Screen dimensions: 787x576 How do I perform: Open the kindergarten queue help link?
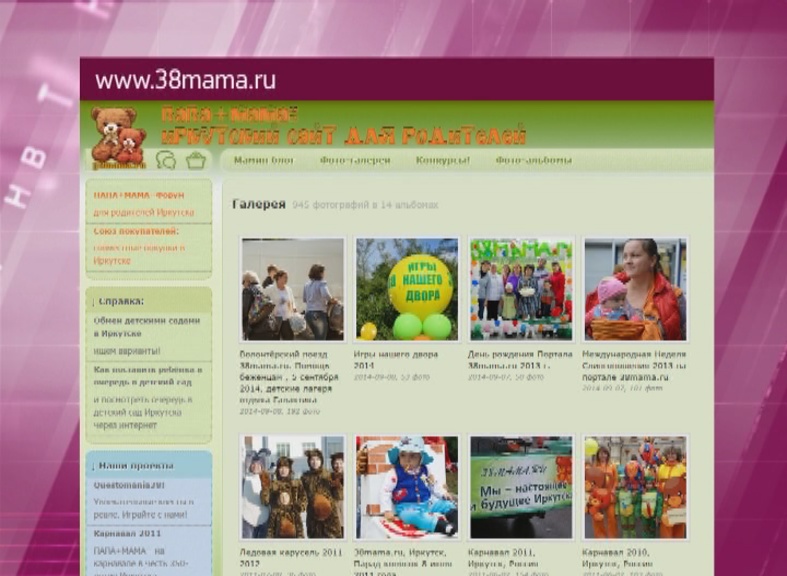(x=148, y=376)
